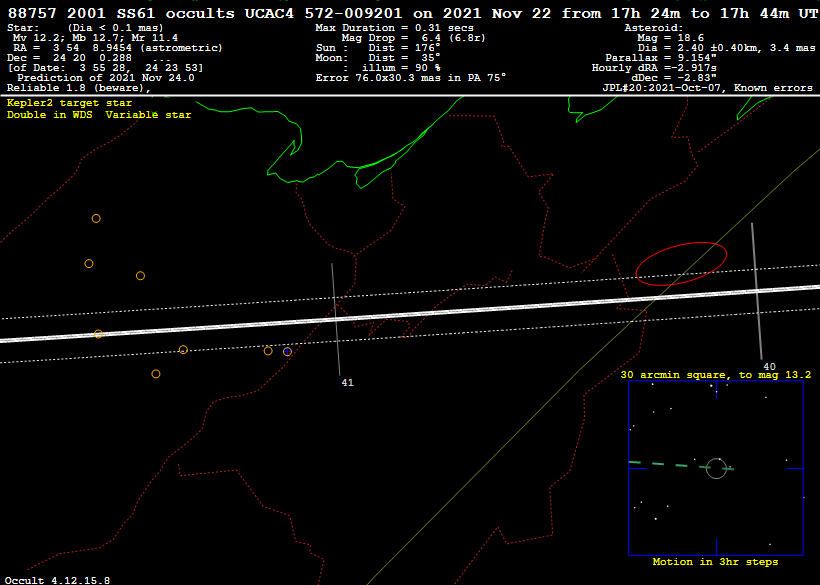
Task: Click the red error ellipse
Action: pos(681,264)
